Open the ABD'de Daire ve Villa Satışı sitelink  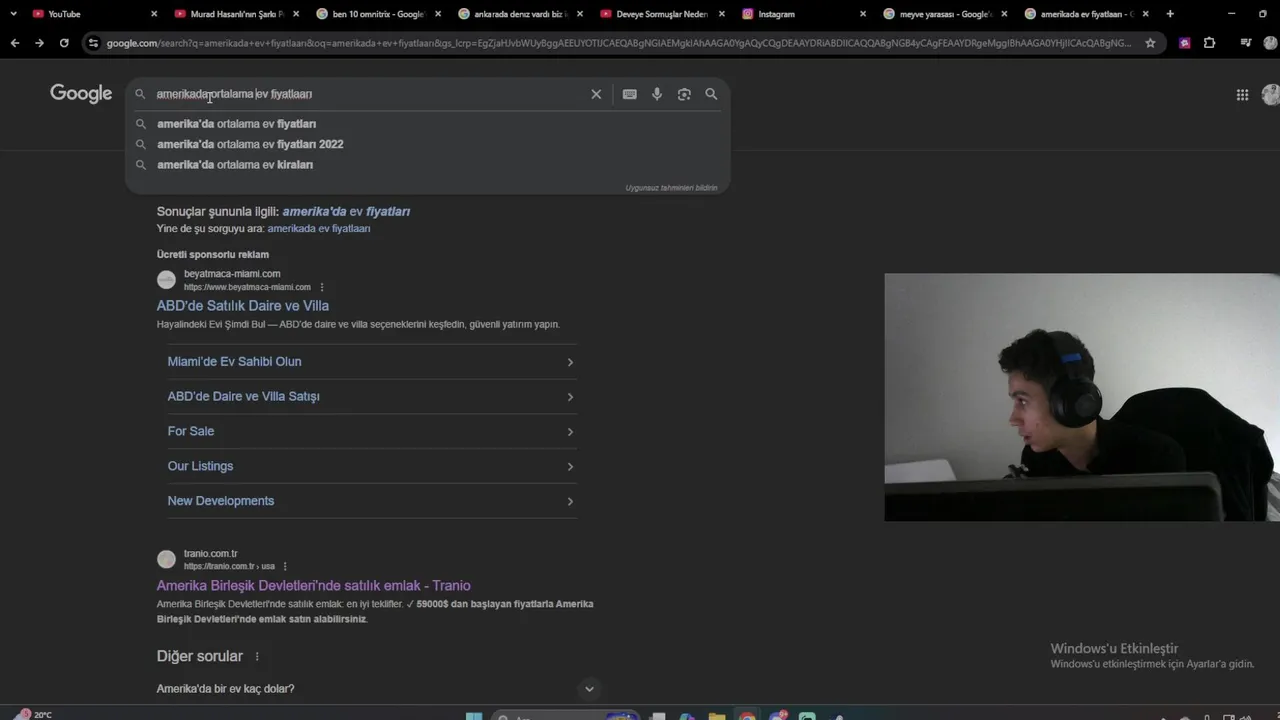[371, 397]
